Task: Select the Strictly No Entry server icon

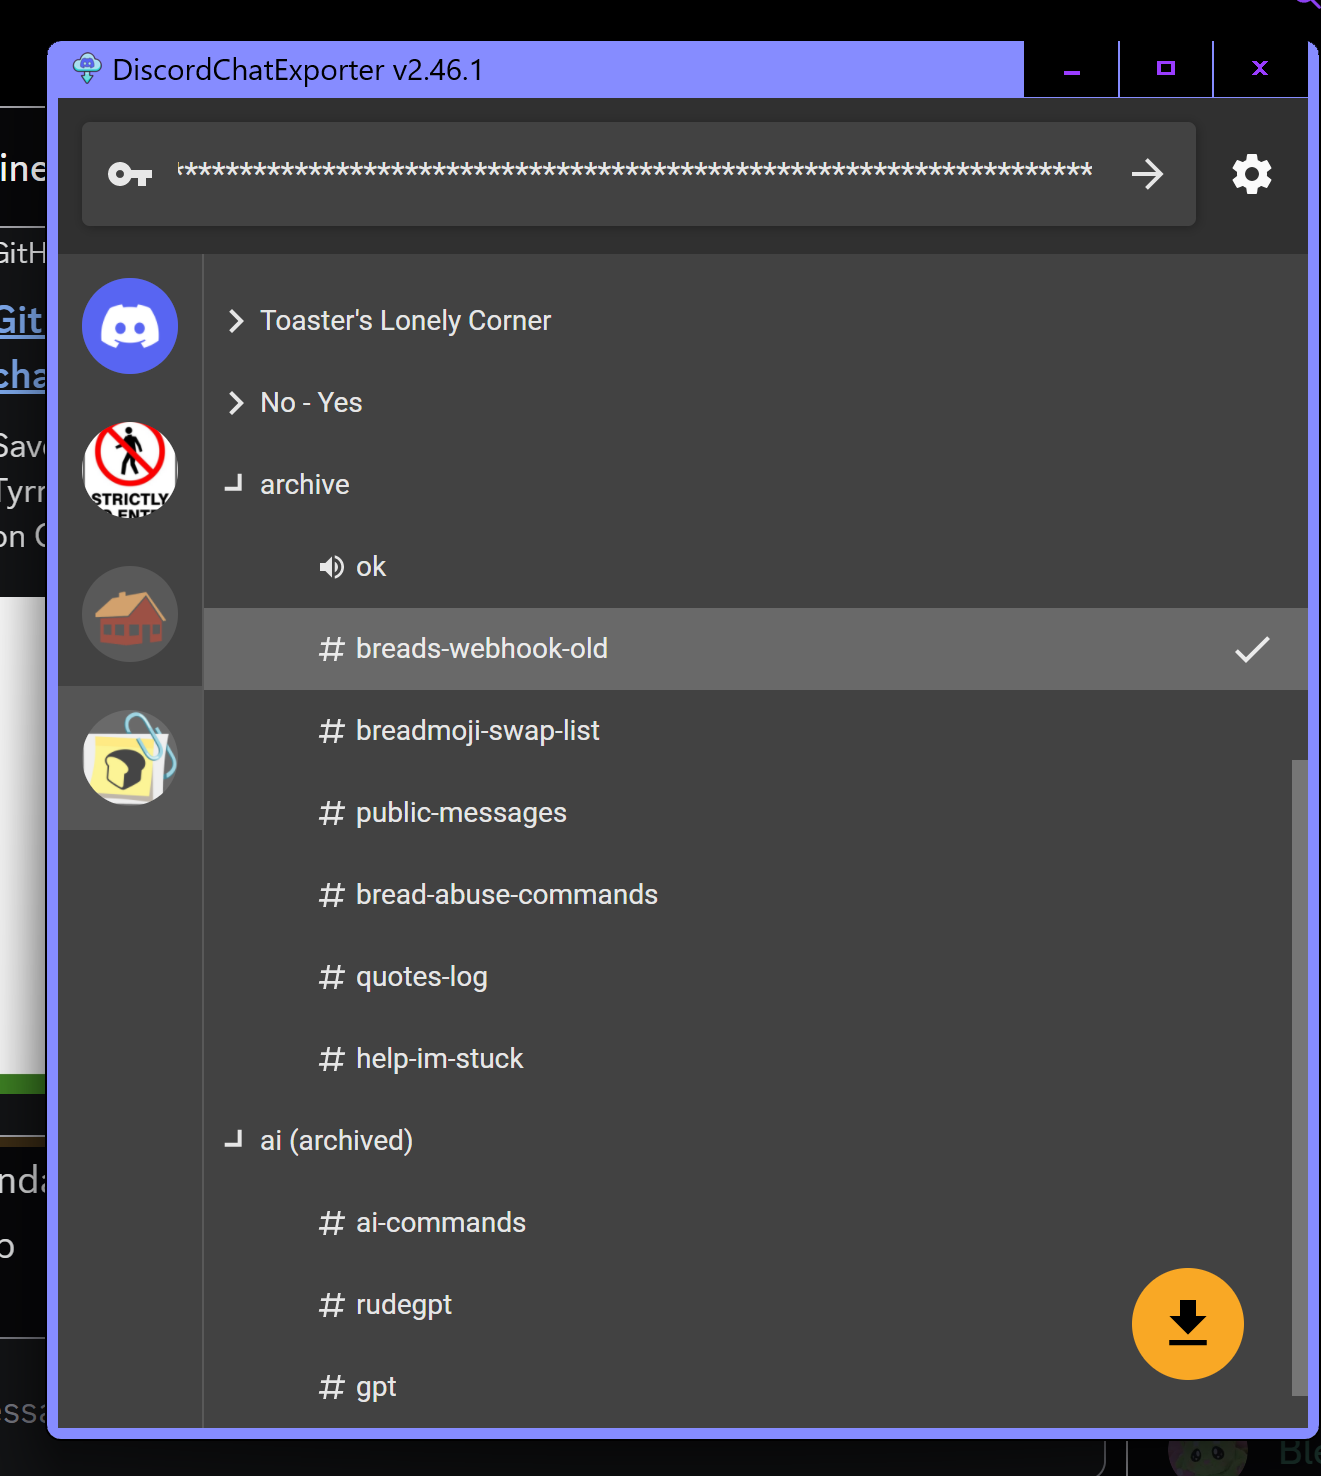Action: click(130, 469)
